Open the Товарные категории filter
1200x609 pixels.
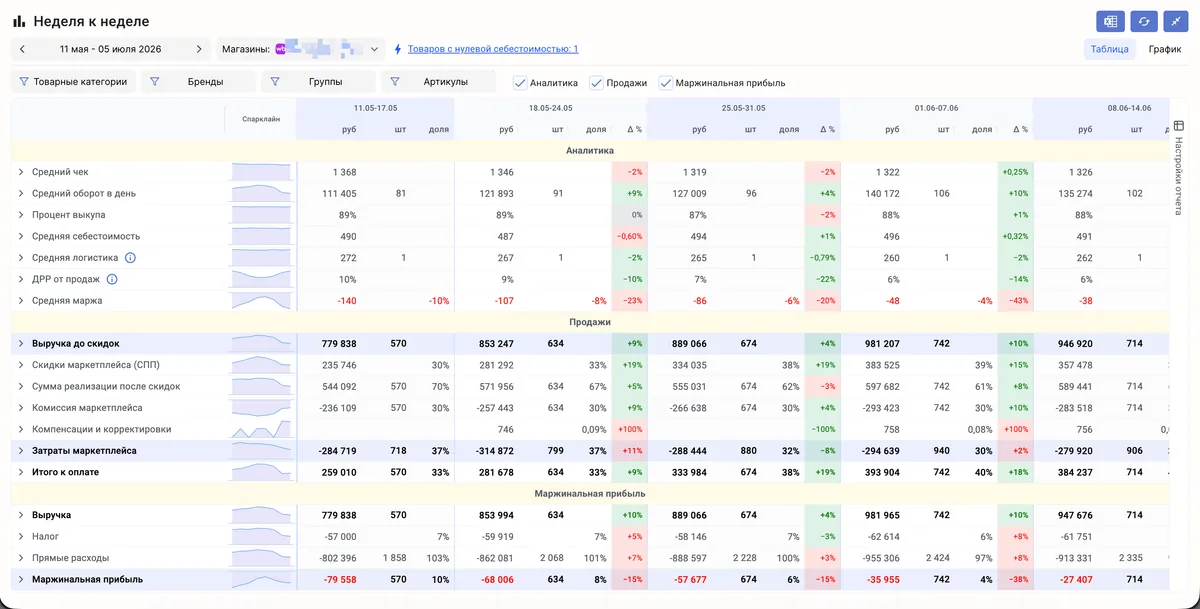click(x=74, y=82)
